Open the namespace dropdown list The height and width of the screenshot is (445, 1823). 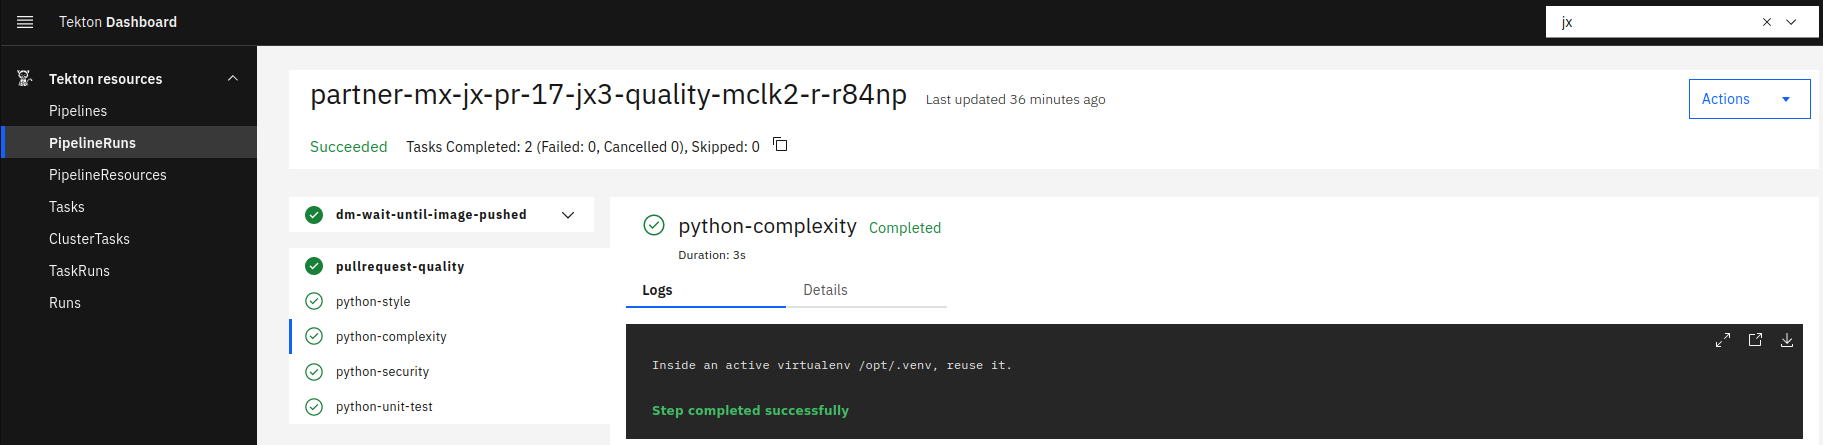[x=1791, y=22]
